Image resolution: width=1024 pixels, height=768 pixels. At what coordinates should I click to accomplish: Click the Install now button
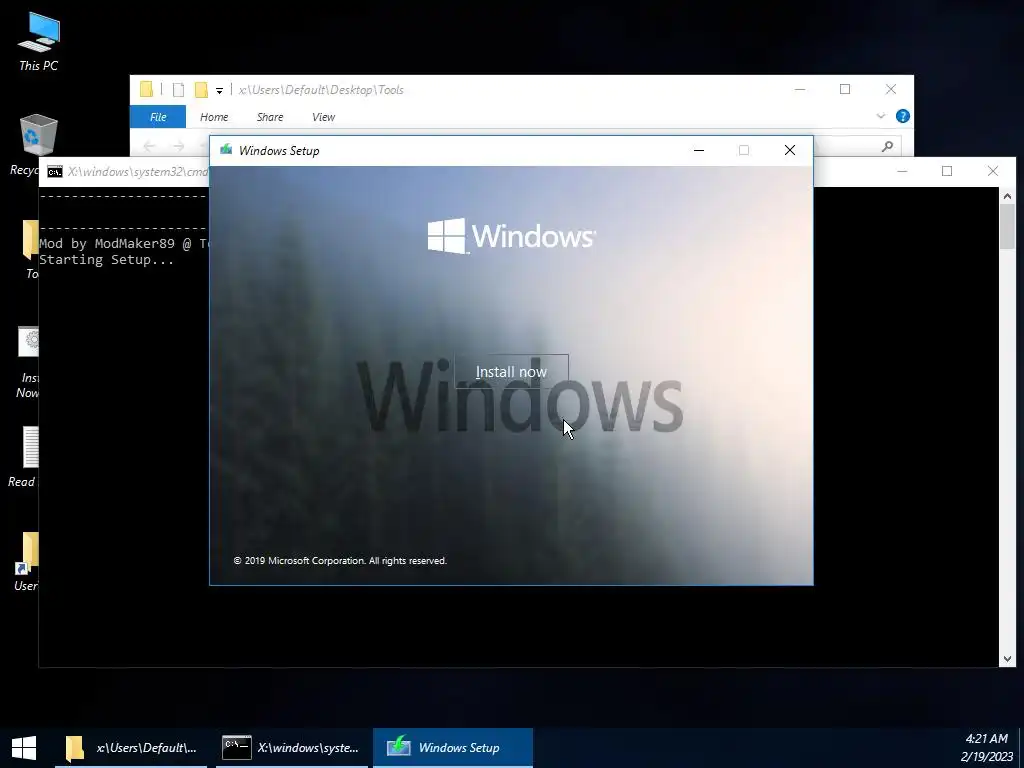511,372
